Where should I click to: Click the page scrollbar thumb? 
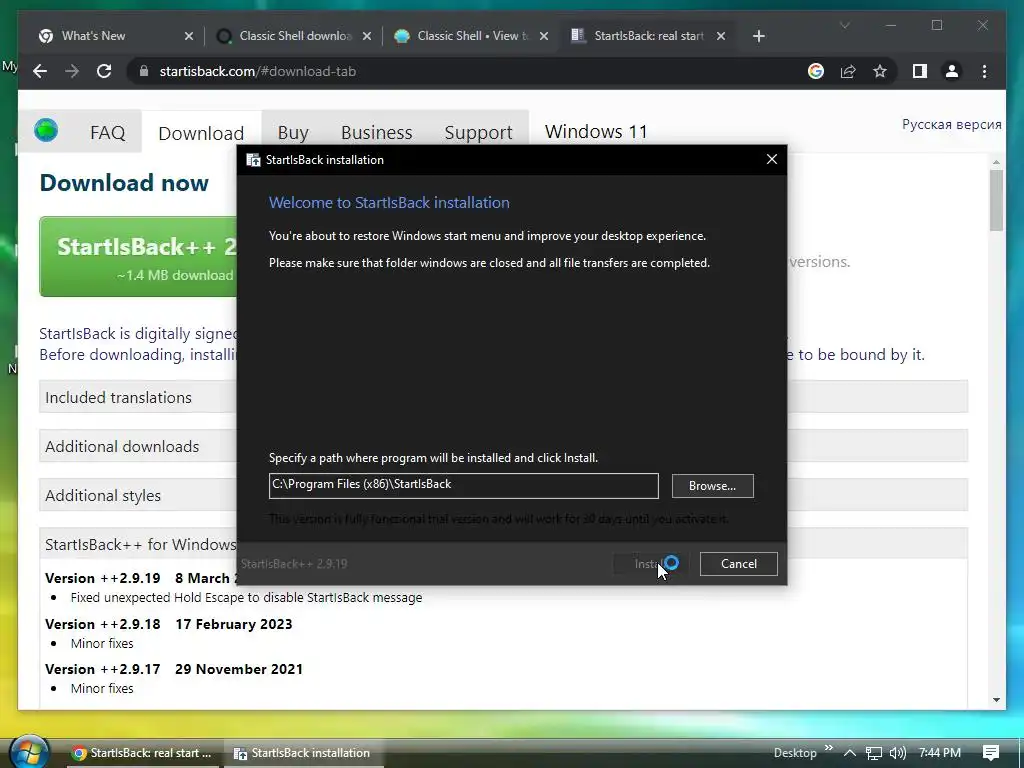tap(996, 200)
